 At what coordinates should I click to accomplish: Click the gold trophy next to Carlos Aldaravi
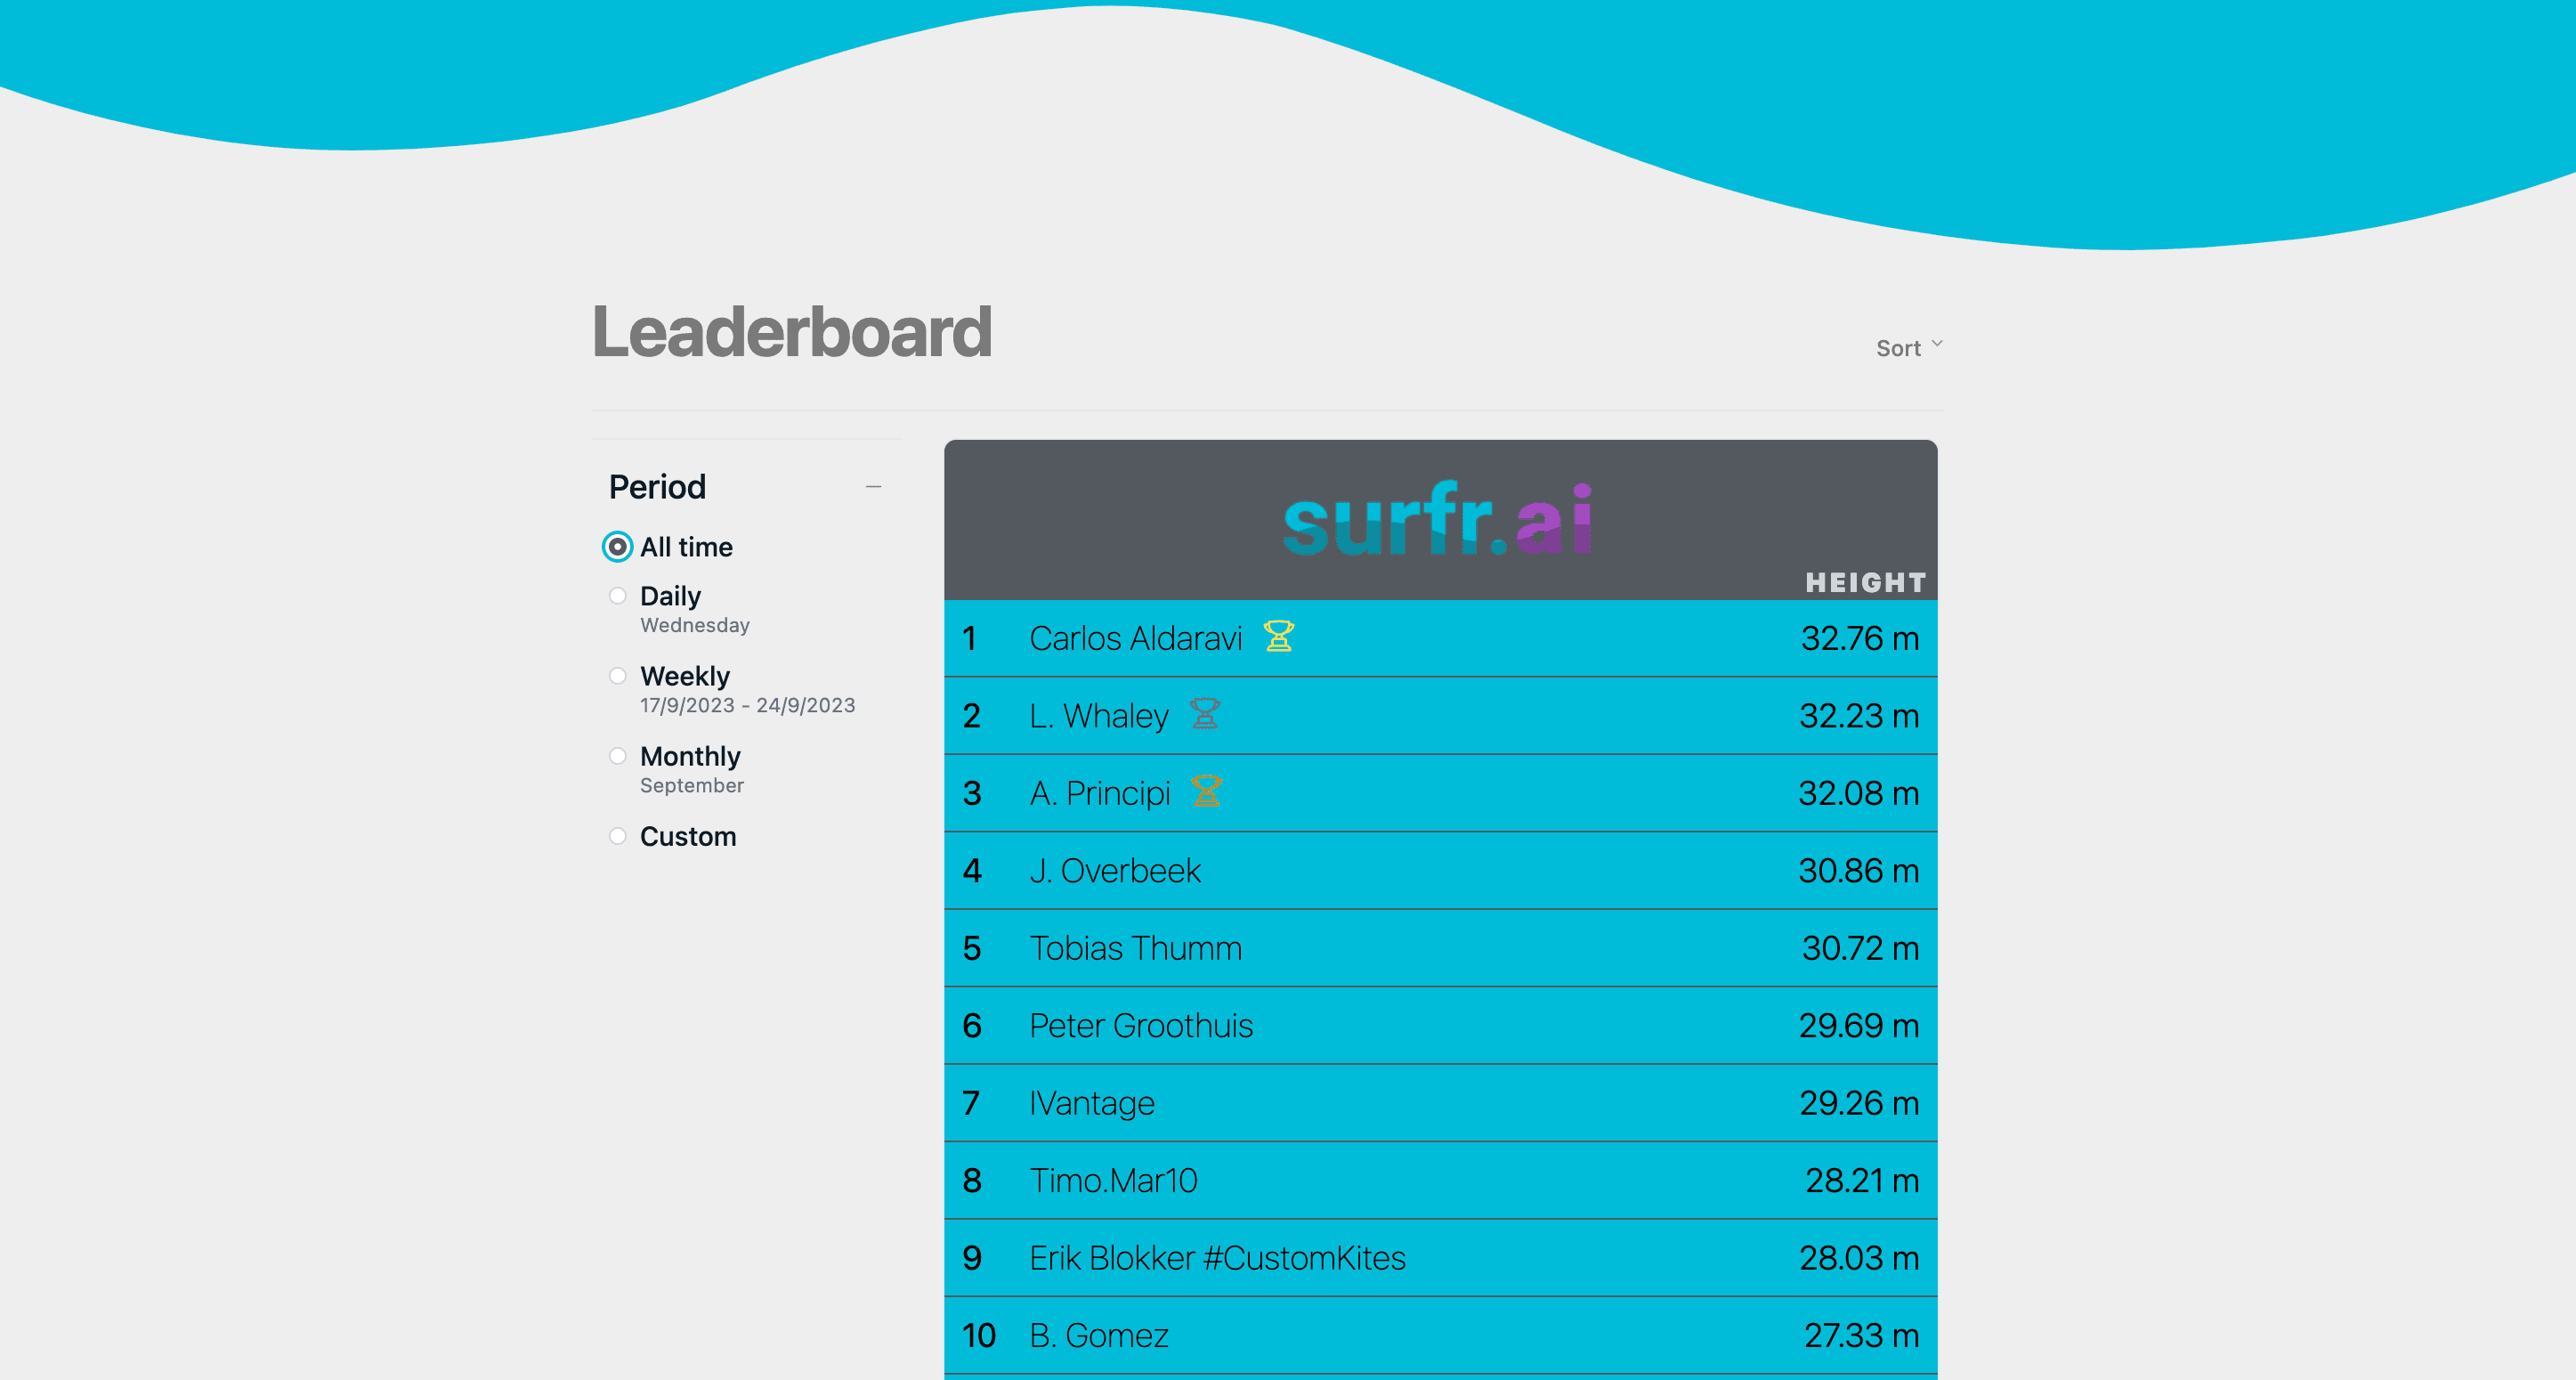[x=1278, y=637]
